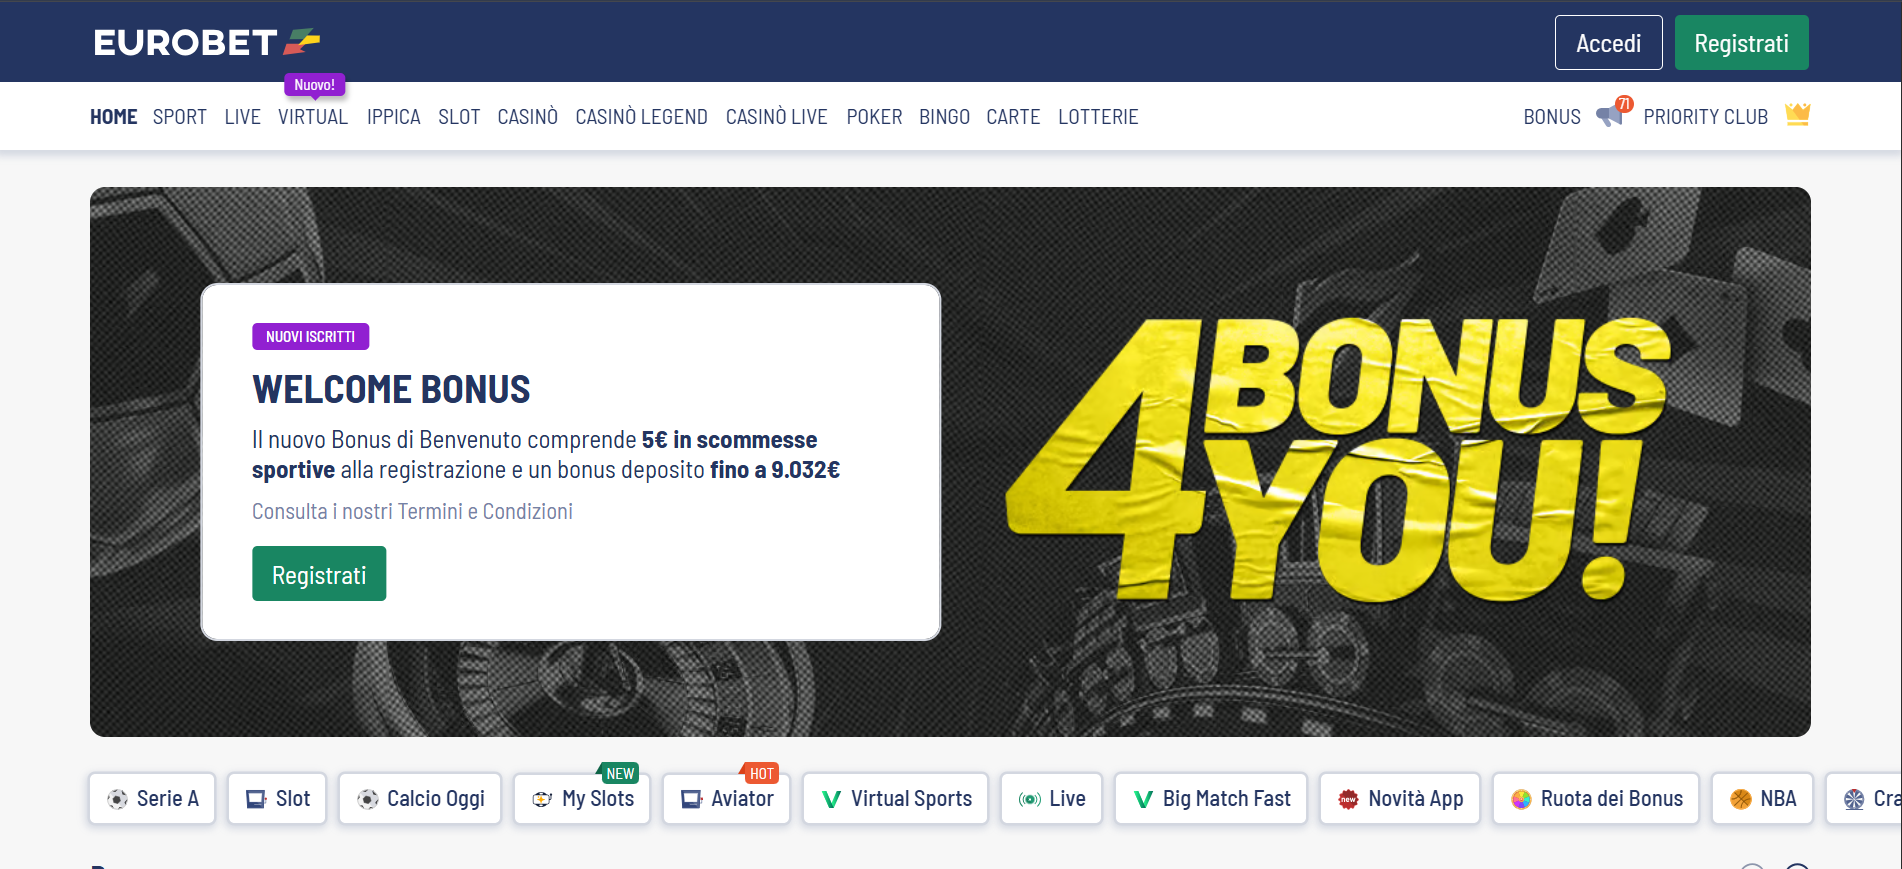Open the Ruota dei Bonus shortcut
The width and height of the screenshot is (1902, 869).
click(1596, 799)
